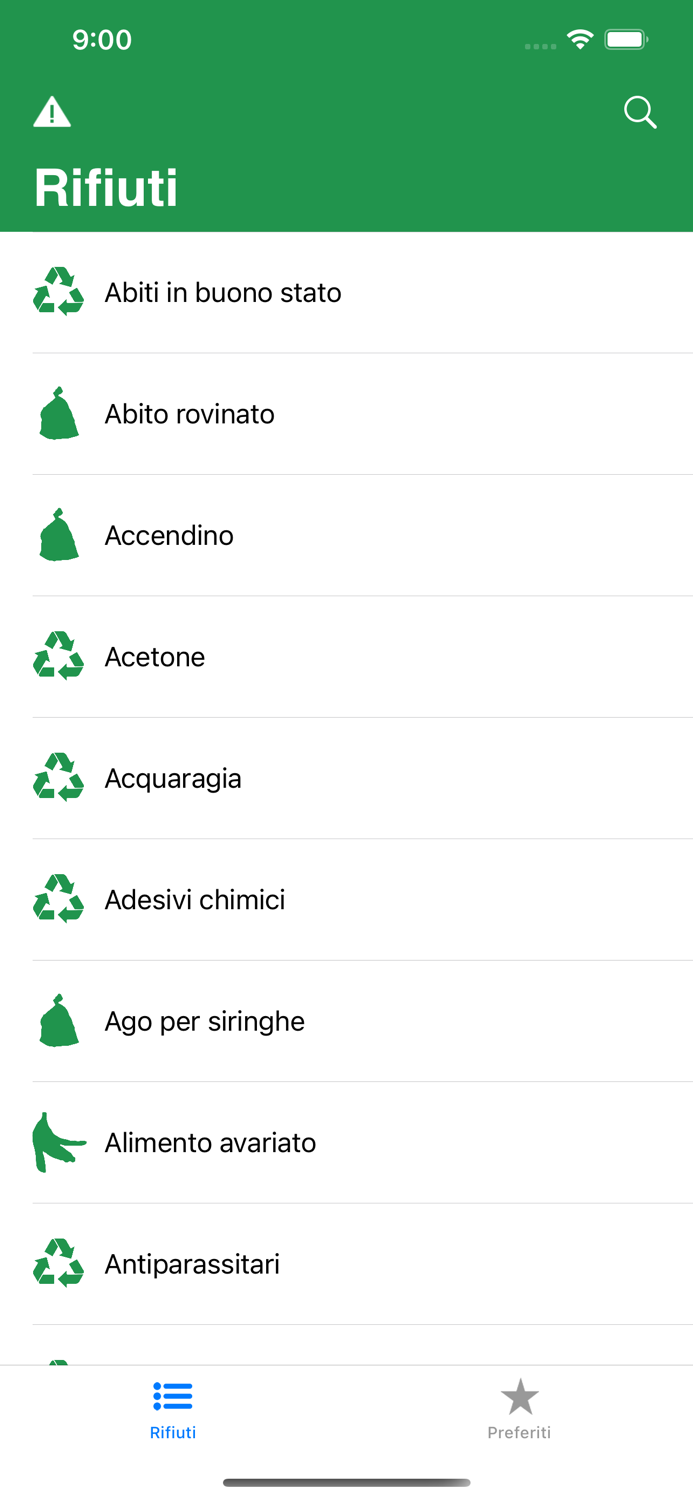Screen dimensions: 693x1500
Task: Switch to the Preferiti tab
Action: point(519,1410)
